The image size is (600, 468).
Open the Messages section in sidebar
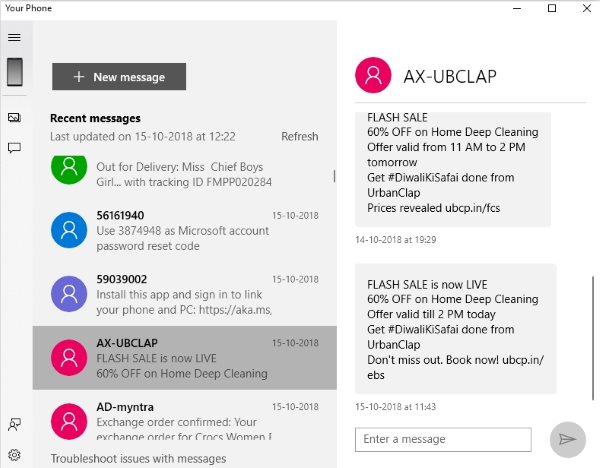pyautogui.click(x=15, y=148)
